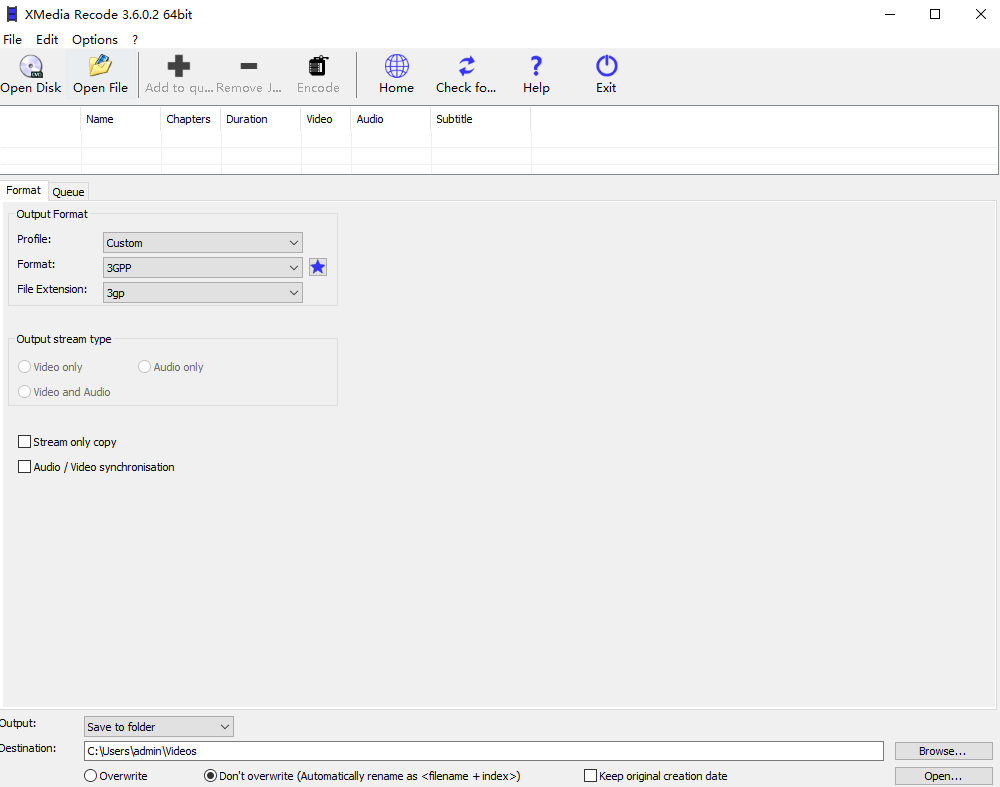
Task: Exit the application via the power icon
Action: pyautogui.click(x=606, y=72)
